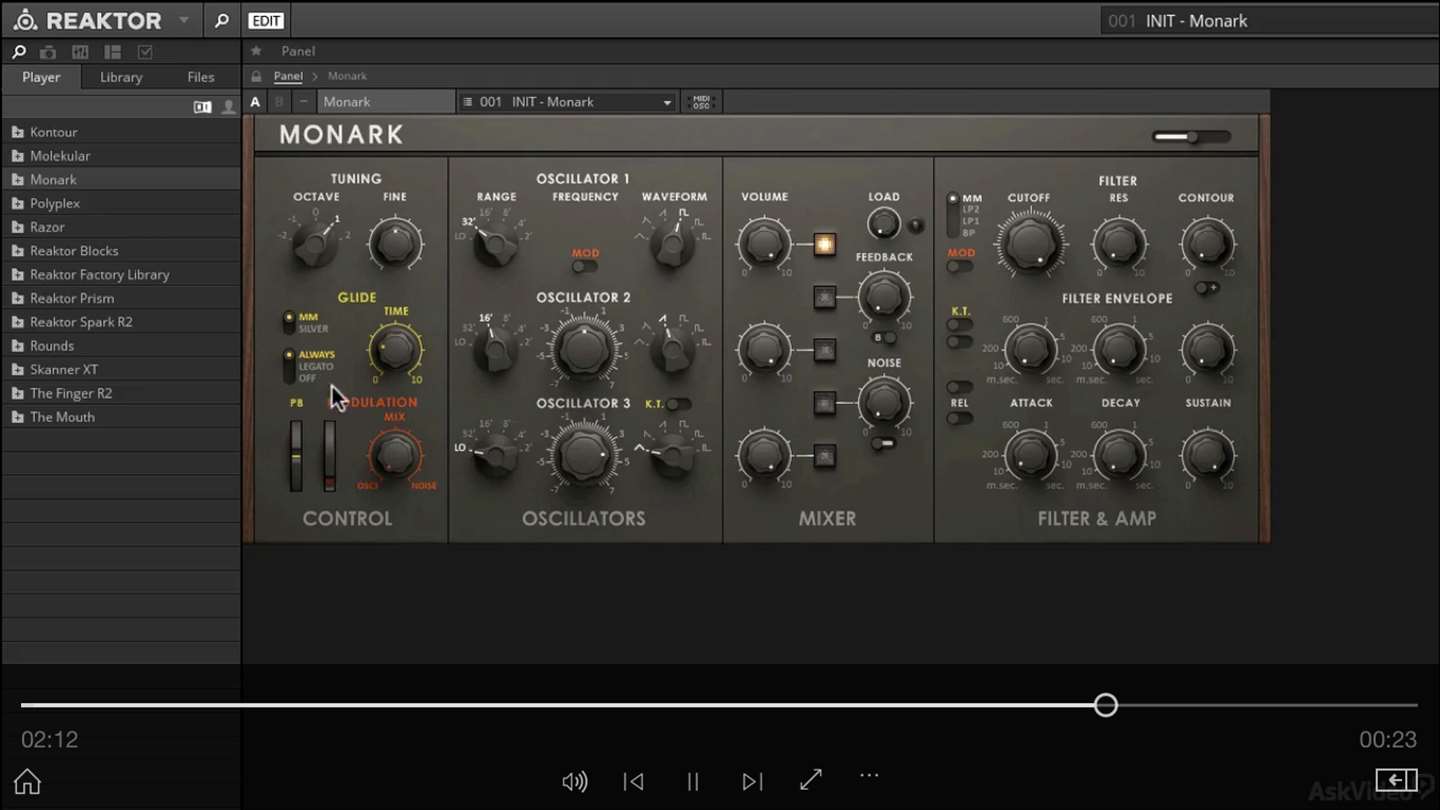Select the magnifier icon in the browser toolbar
This screenshot has height=810, width=1440.
(x=19, y=52)
